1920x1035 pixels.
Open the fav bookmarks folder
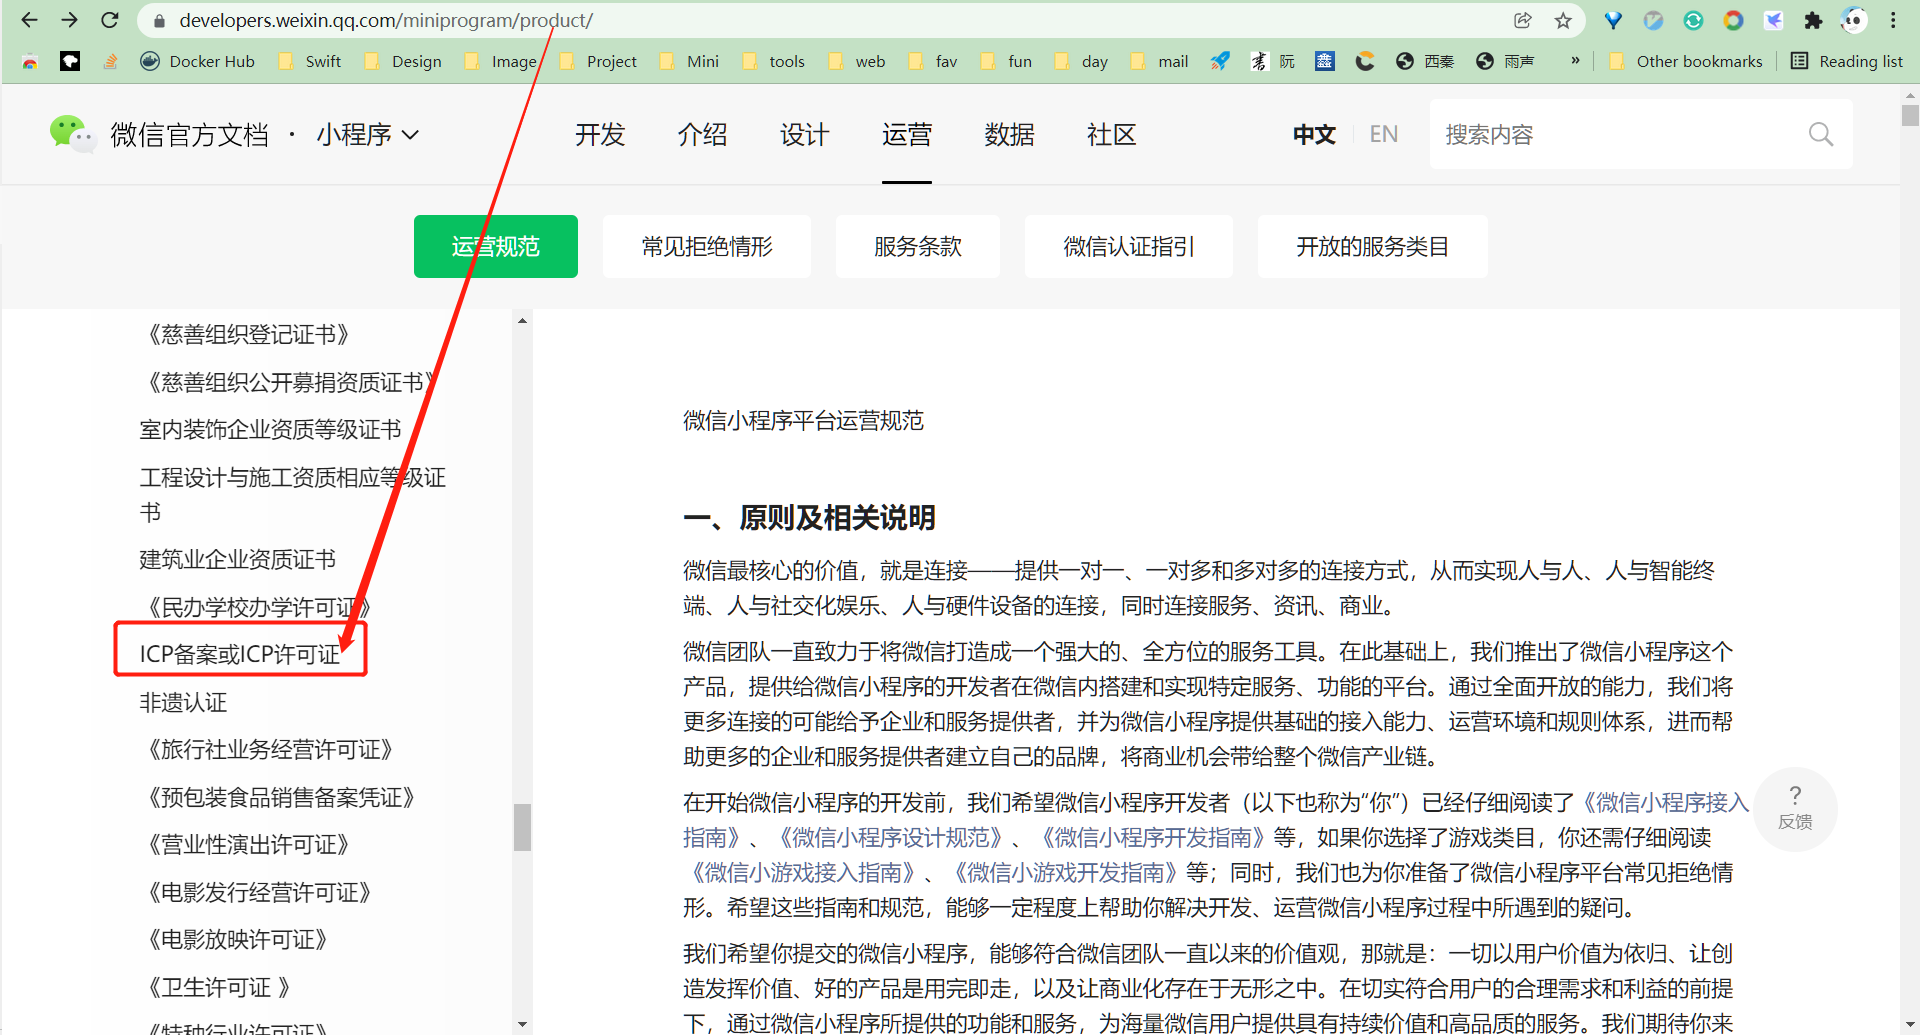click(x=933, y=61)
